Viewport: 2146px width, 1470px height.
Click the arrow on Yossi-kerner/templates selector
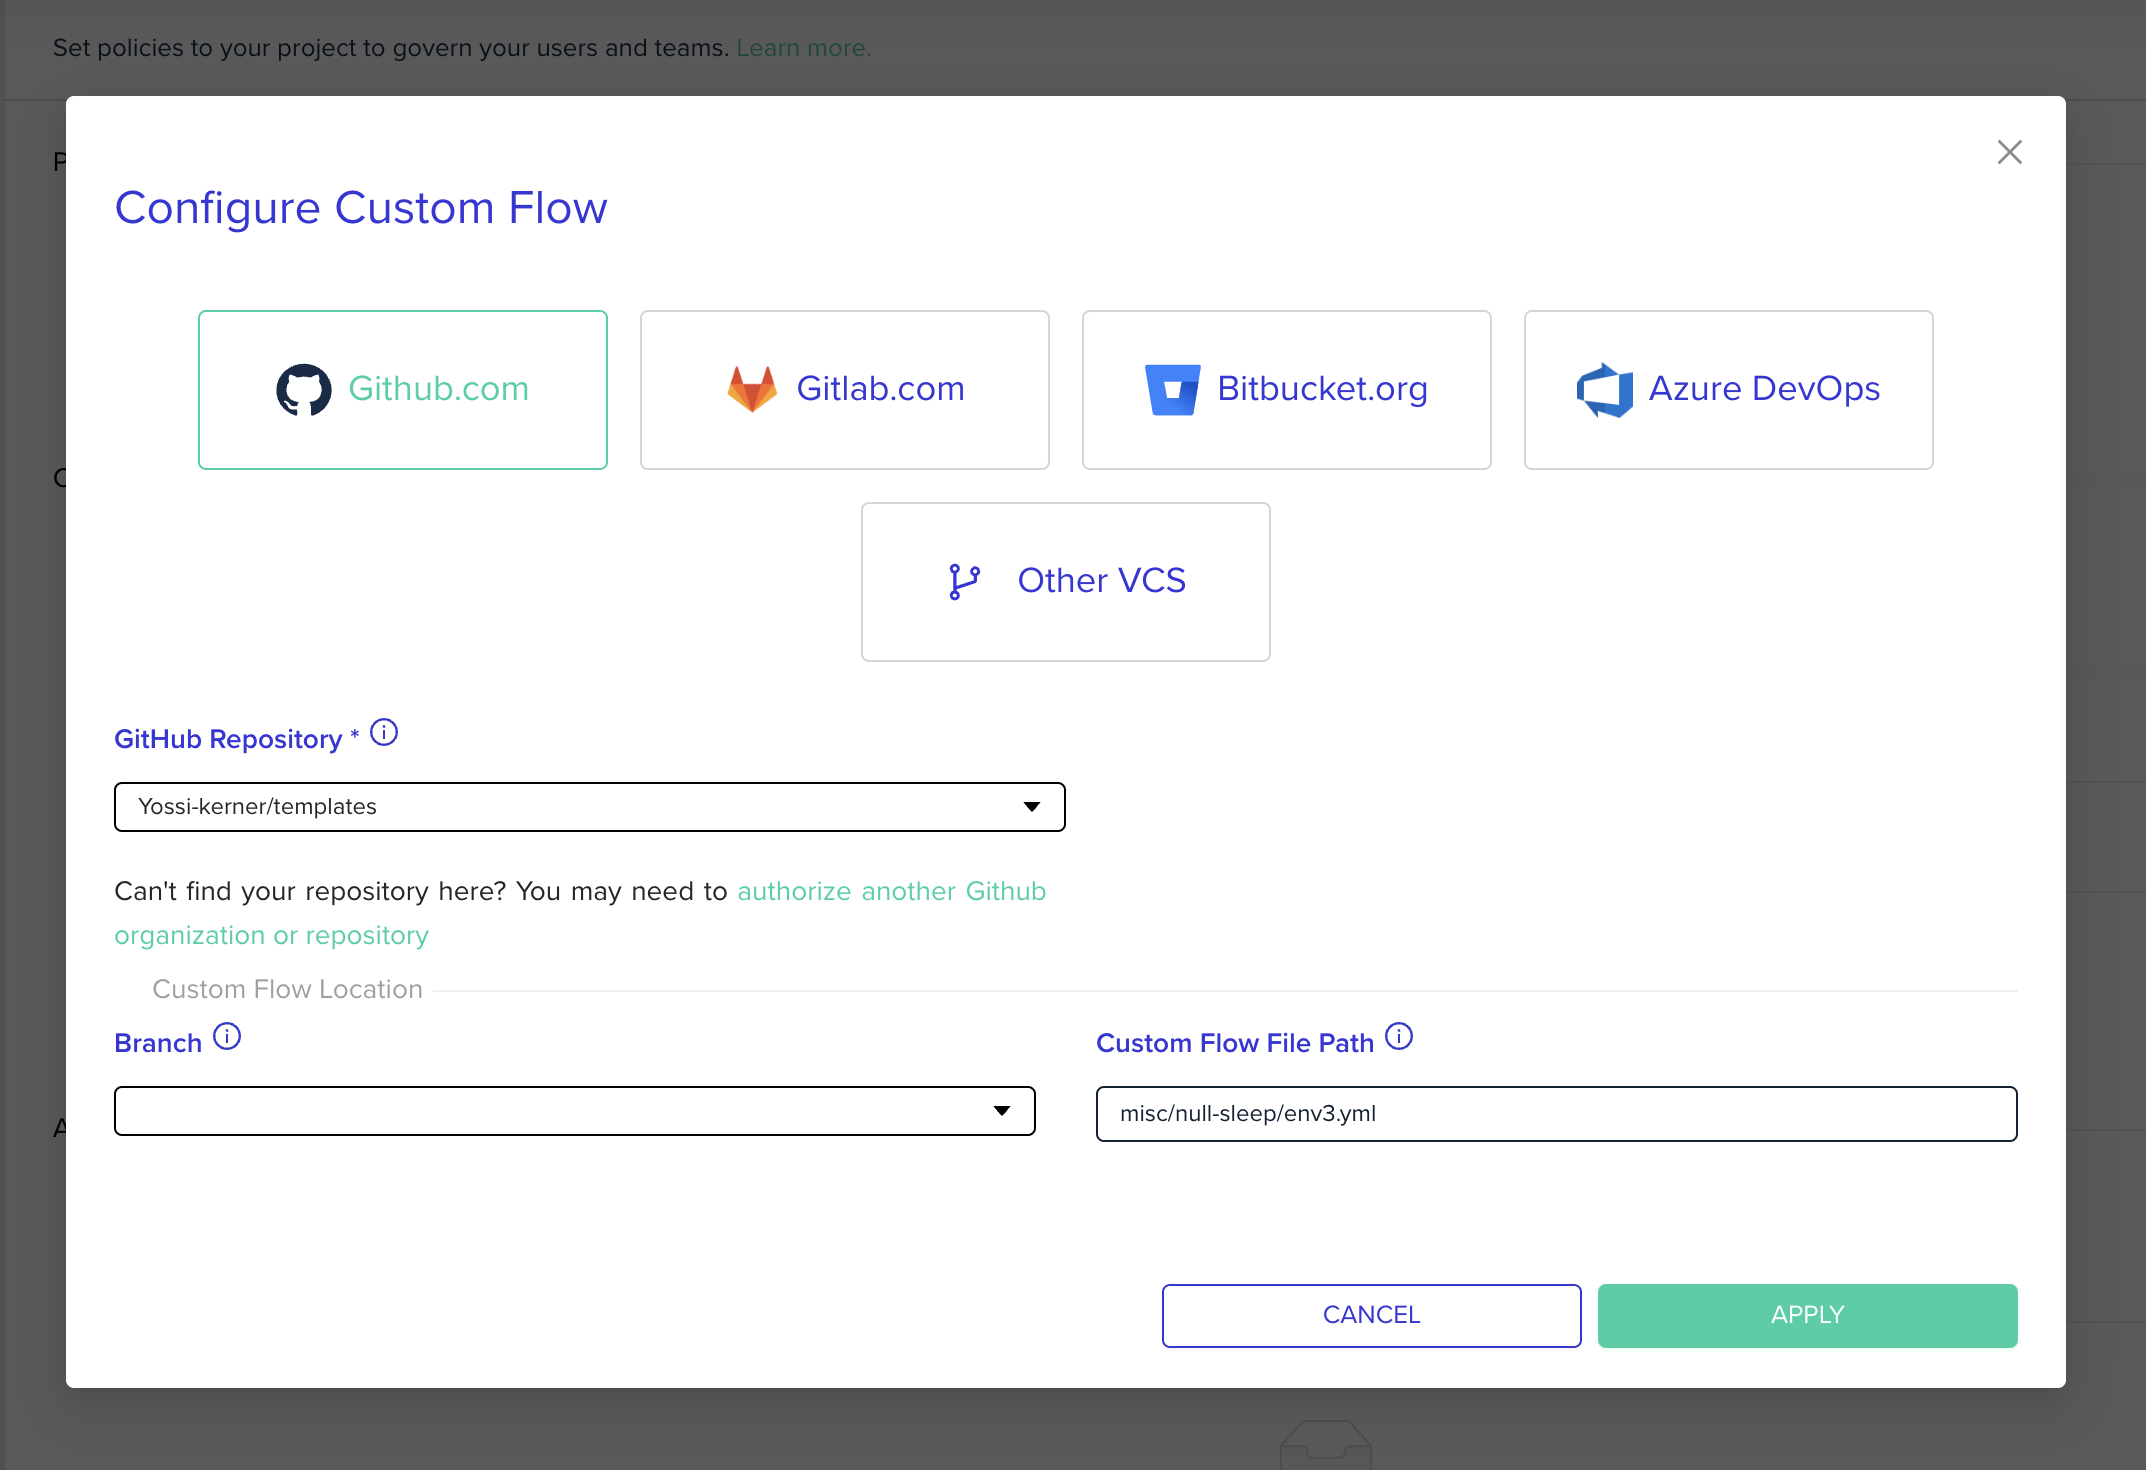(1032, 807)
